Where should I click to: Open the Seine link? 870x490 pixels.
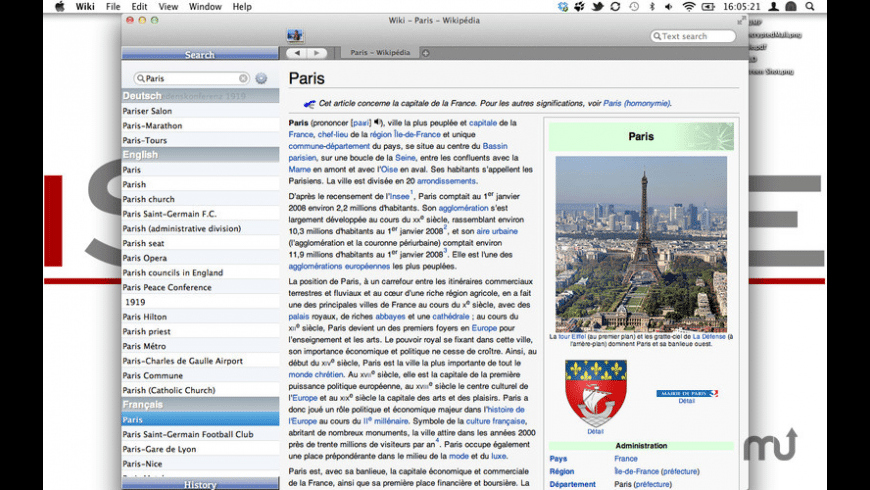tap(405, 158)
